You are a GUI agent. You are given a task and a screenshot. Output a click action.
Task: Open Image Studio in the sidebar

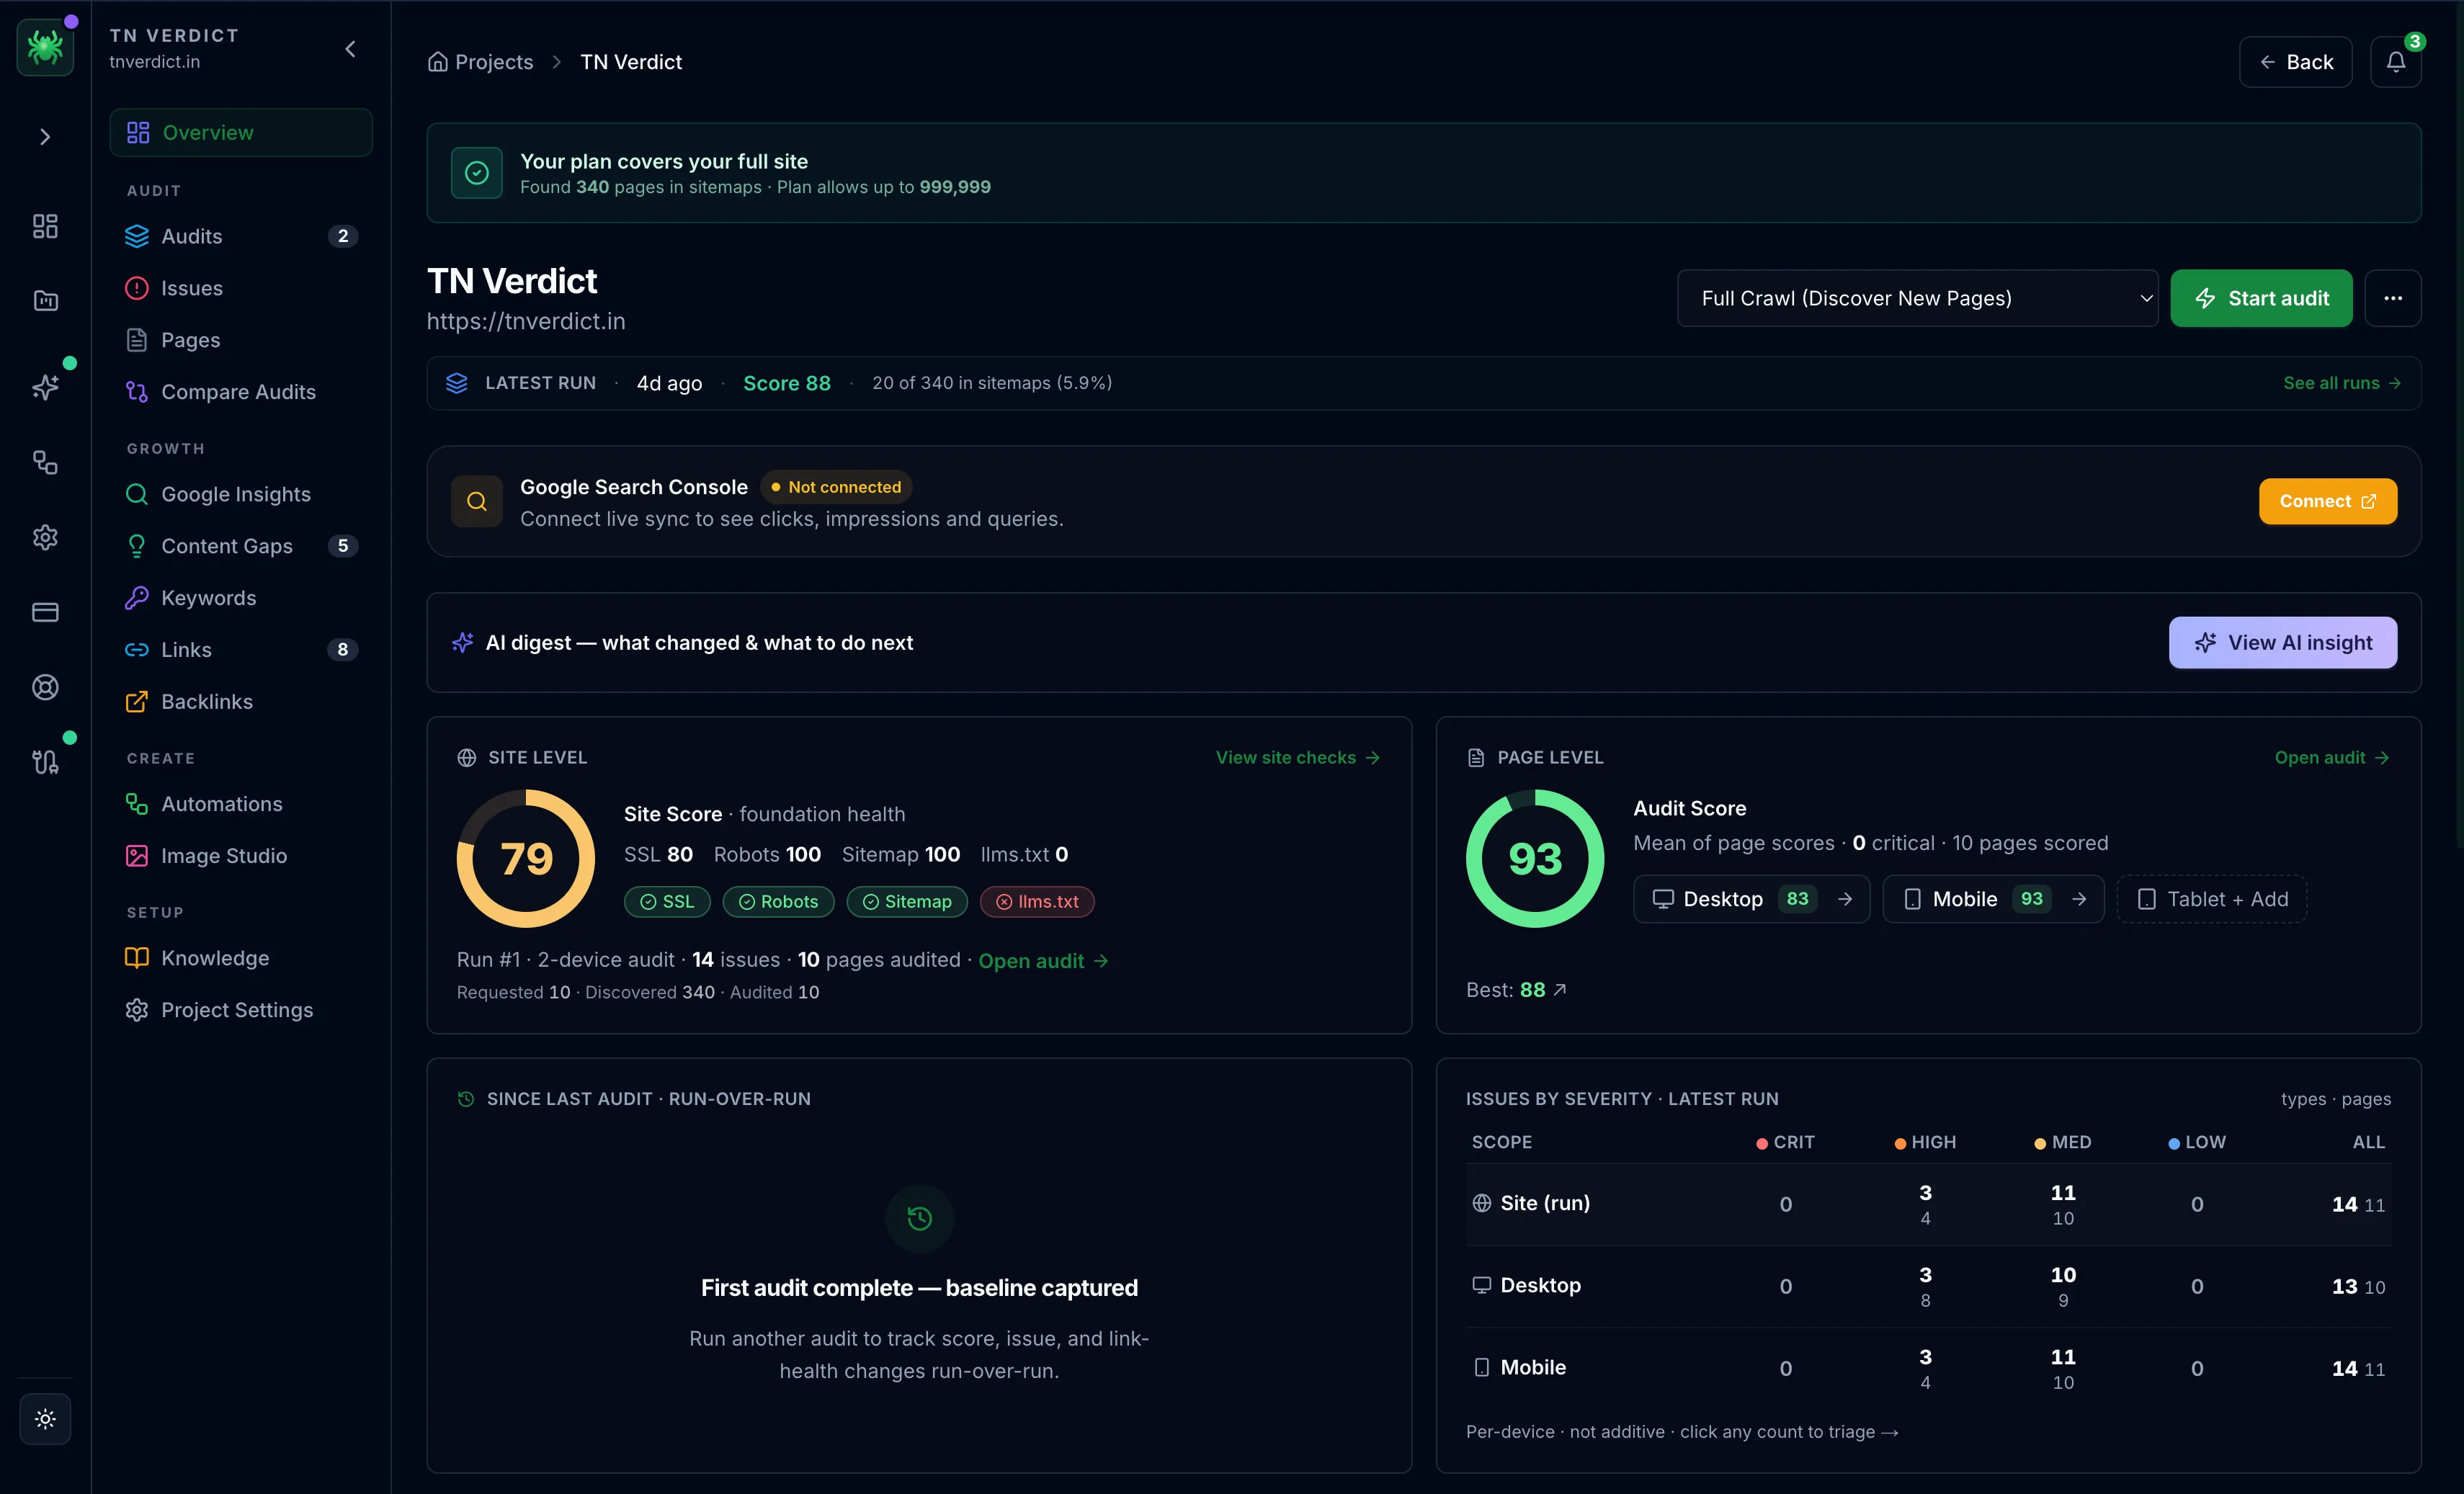point(241,856)
